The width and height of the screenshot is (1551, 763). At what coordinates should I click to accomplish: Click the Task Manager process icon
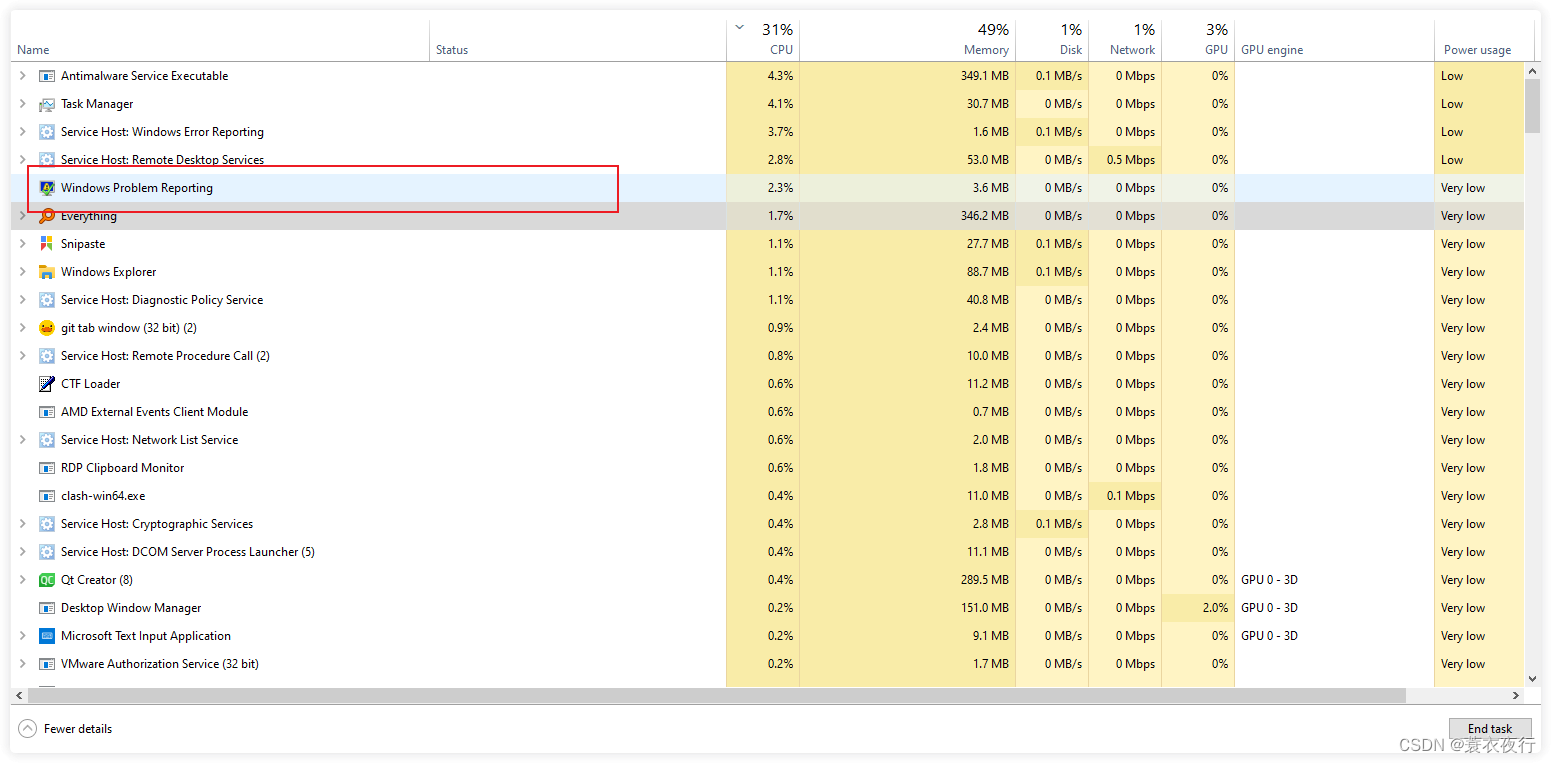tap(46, 104)
